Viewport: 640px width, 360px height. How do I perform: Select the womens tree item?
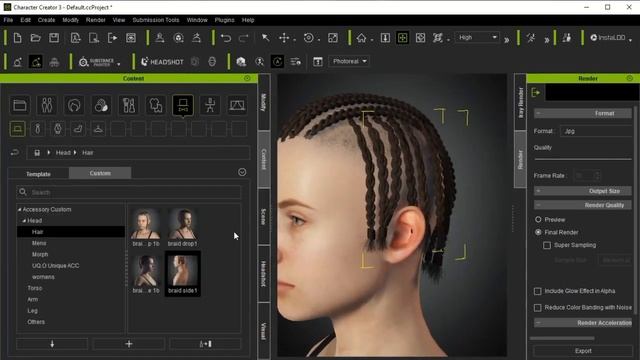(x=43, y=277)
